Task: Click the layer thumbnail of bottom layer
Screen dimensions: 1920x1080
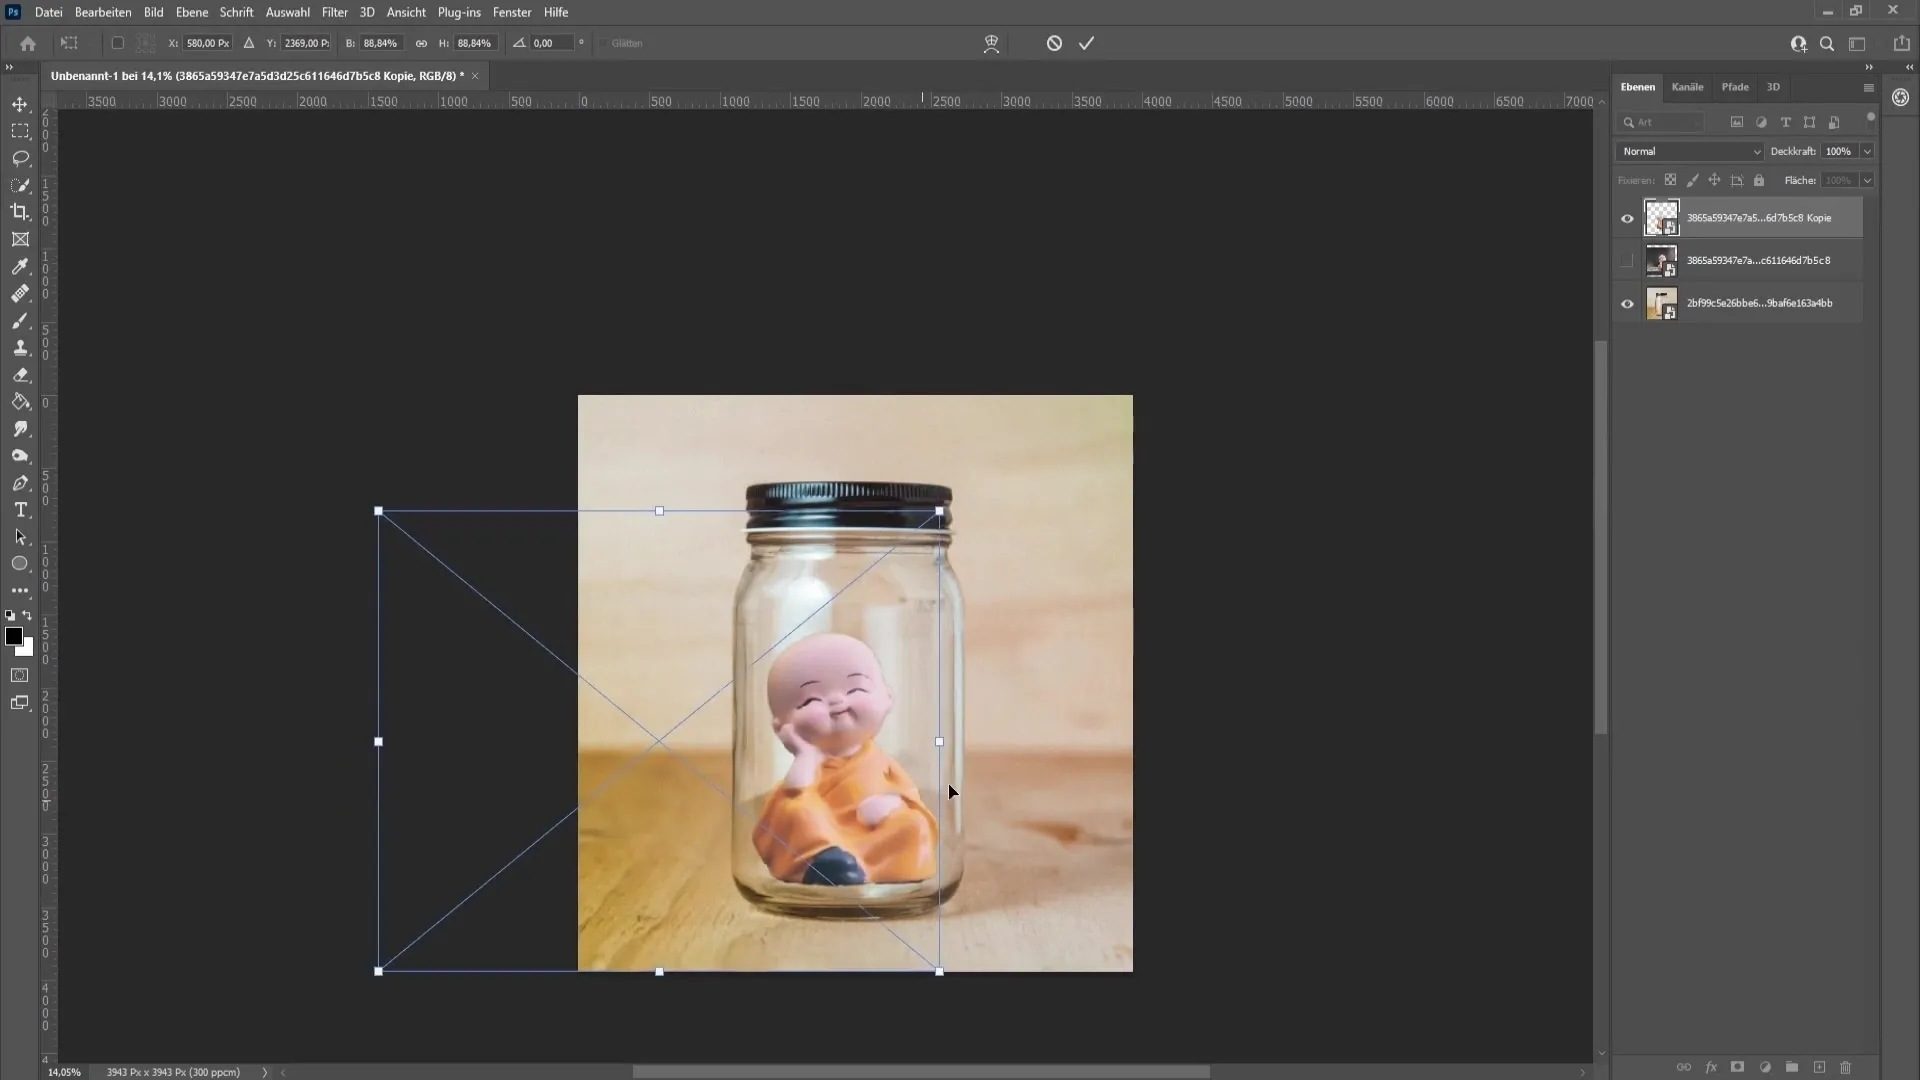Action: pyautogui.click(x=1660, y=303)
